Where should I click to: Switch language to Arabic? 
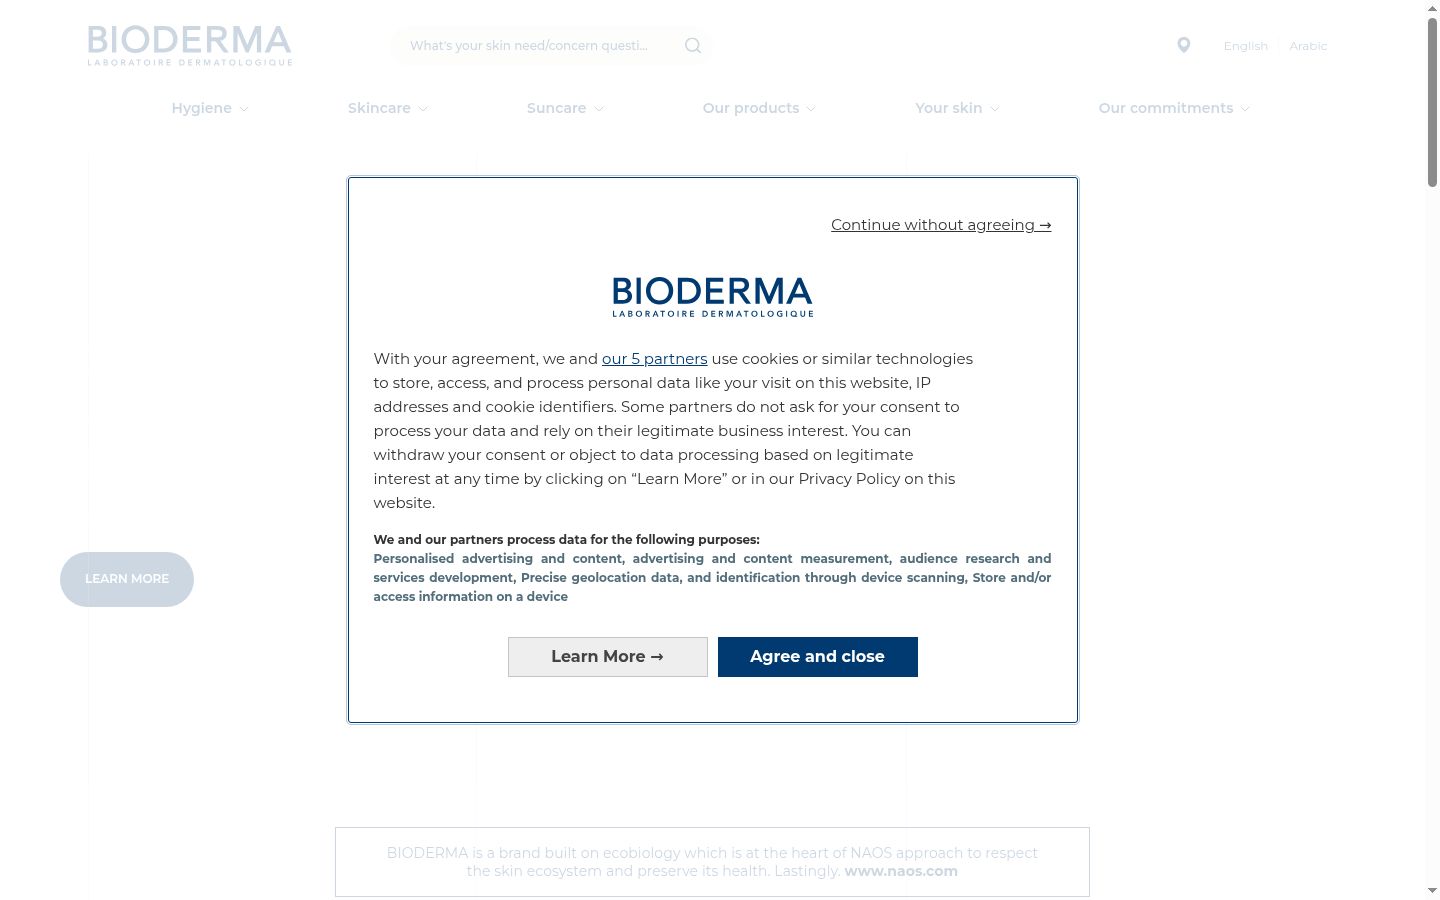point(1308,46)
